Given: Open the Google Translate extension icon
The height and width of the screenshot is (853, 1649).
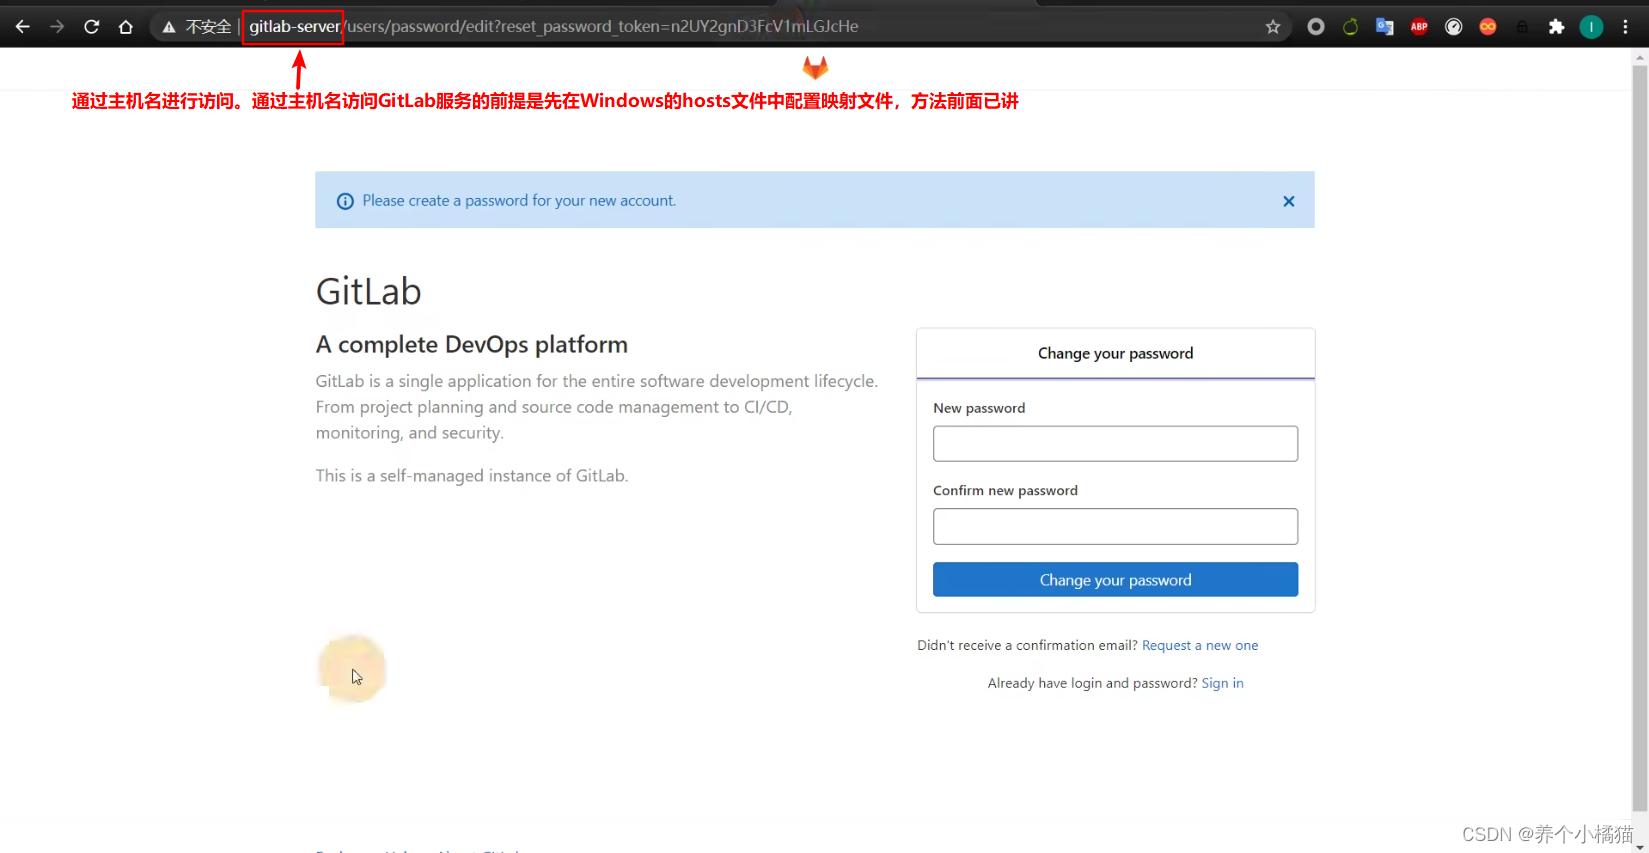Looking at the screenshot, I should [1385, 27].
